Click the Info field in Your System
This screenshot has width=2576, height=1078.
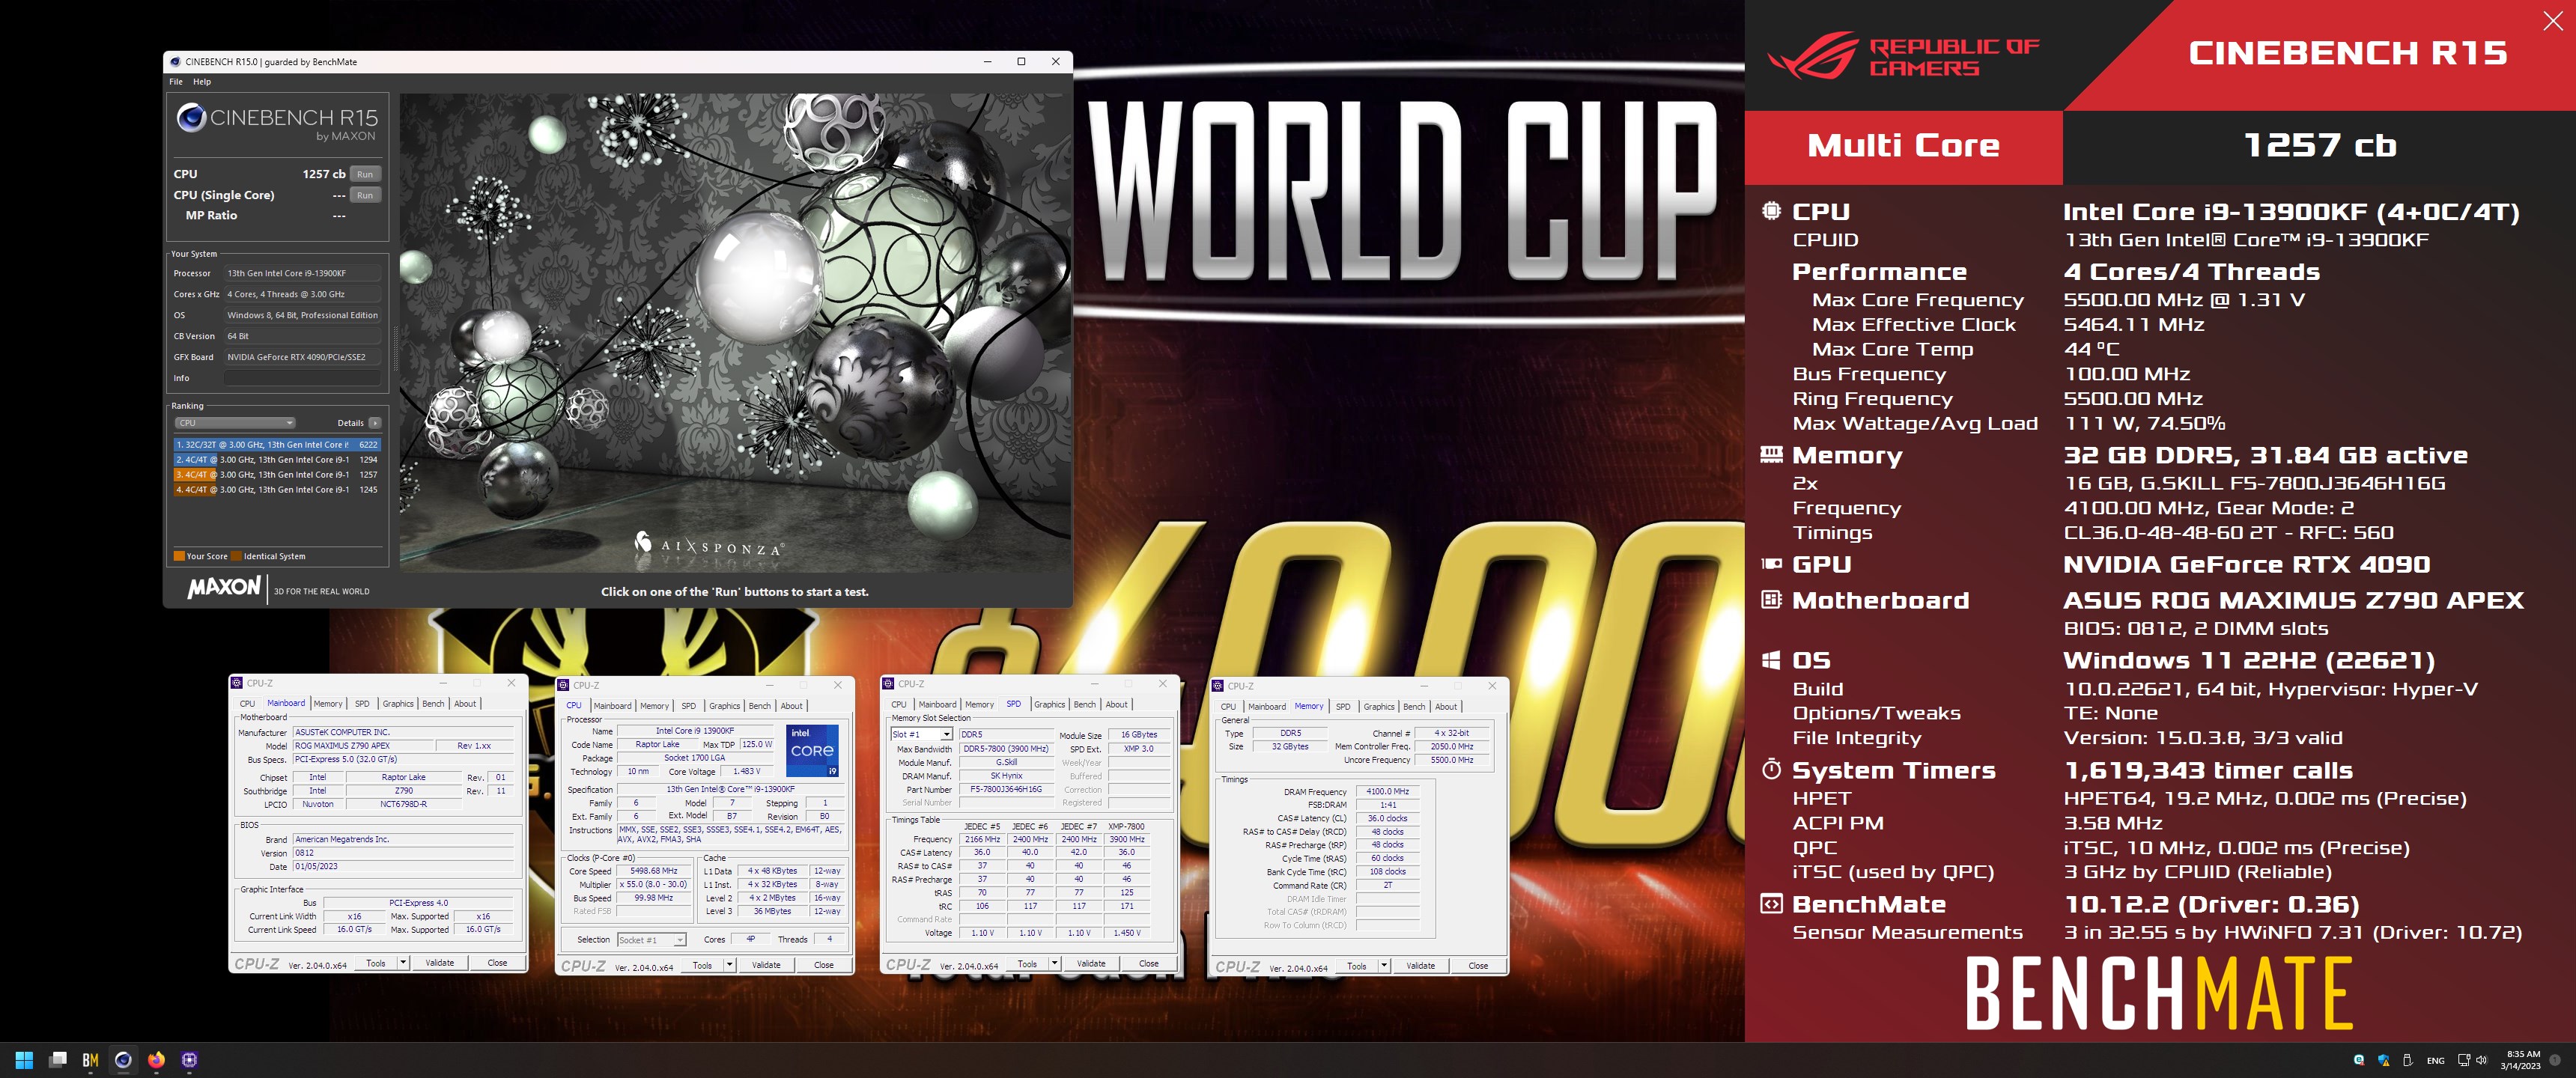click(x=302, y=378)
